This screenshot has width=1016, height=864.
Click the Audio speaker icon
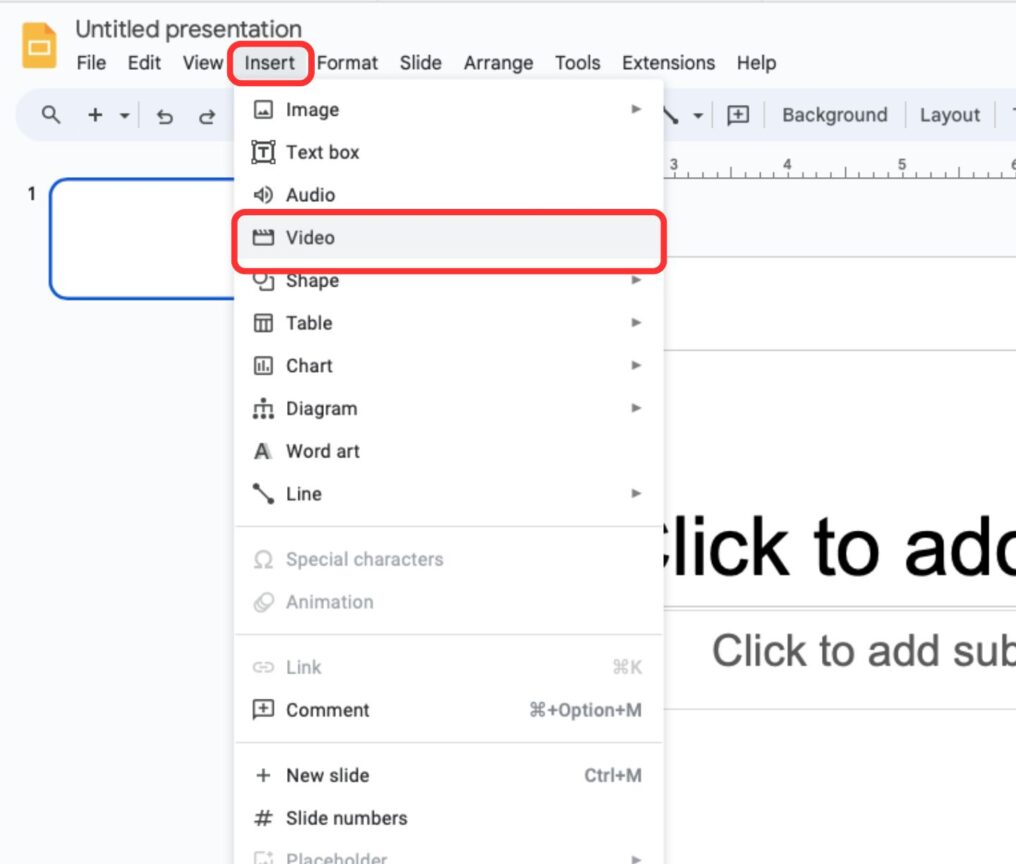tap(263, 195)
